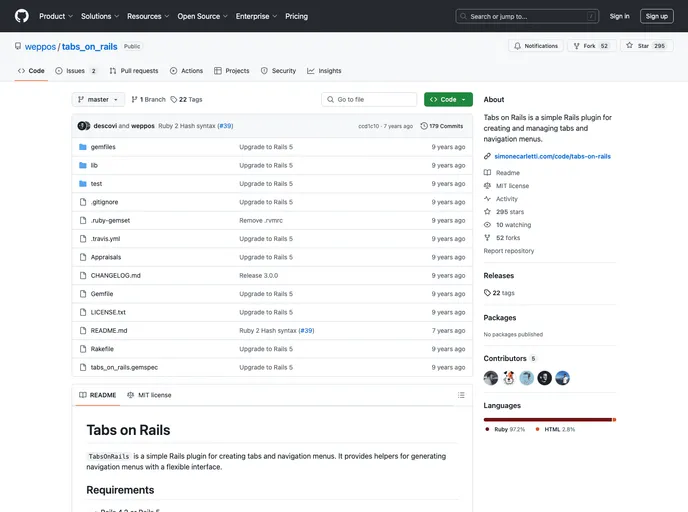688x512 pixels.
Task: Click the Rakefile file icon
Action: [x=82, y=349]
